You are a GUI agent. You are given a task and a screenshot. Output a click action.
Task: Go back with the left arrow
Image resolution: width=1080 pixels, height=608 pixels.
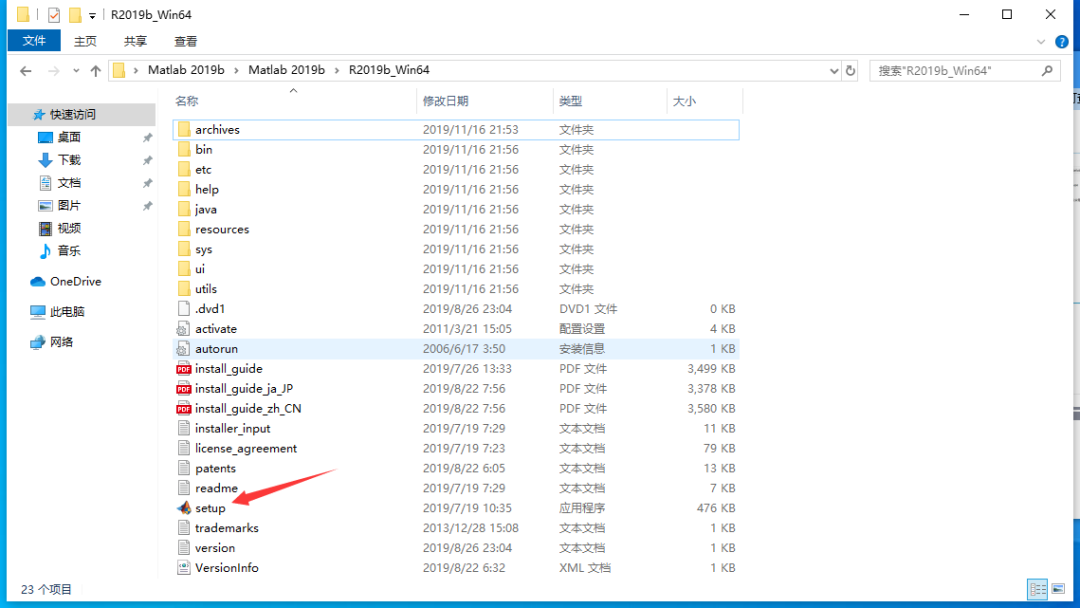coord(25,70)
